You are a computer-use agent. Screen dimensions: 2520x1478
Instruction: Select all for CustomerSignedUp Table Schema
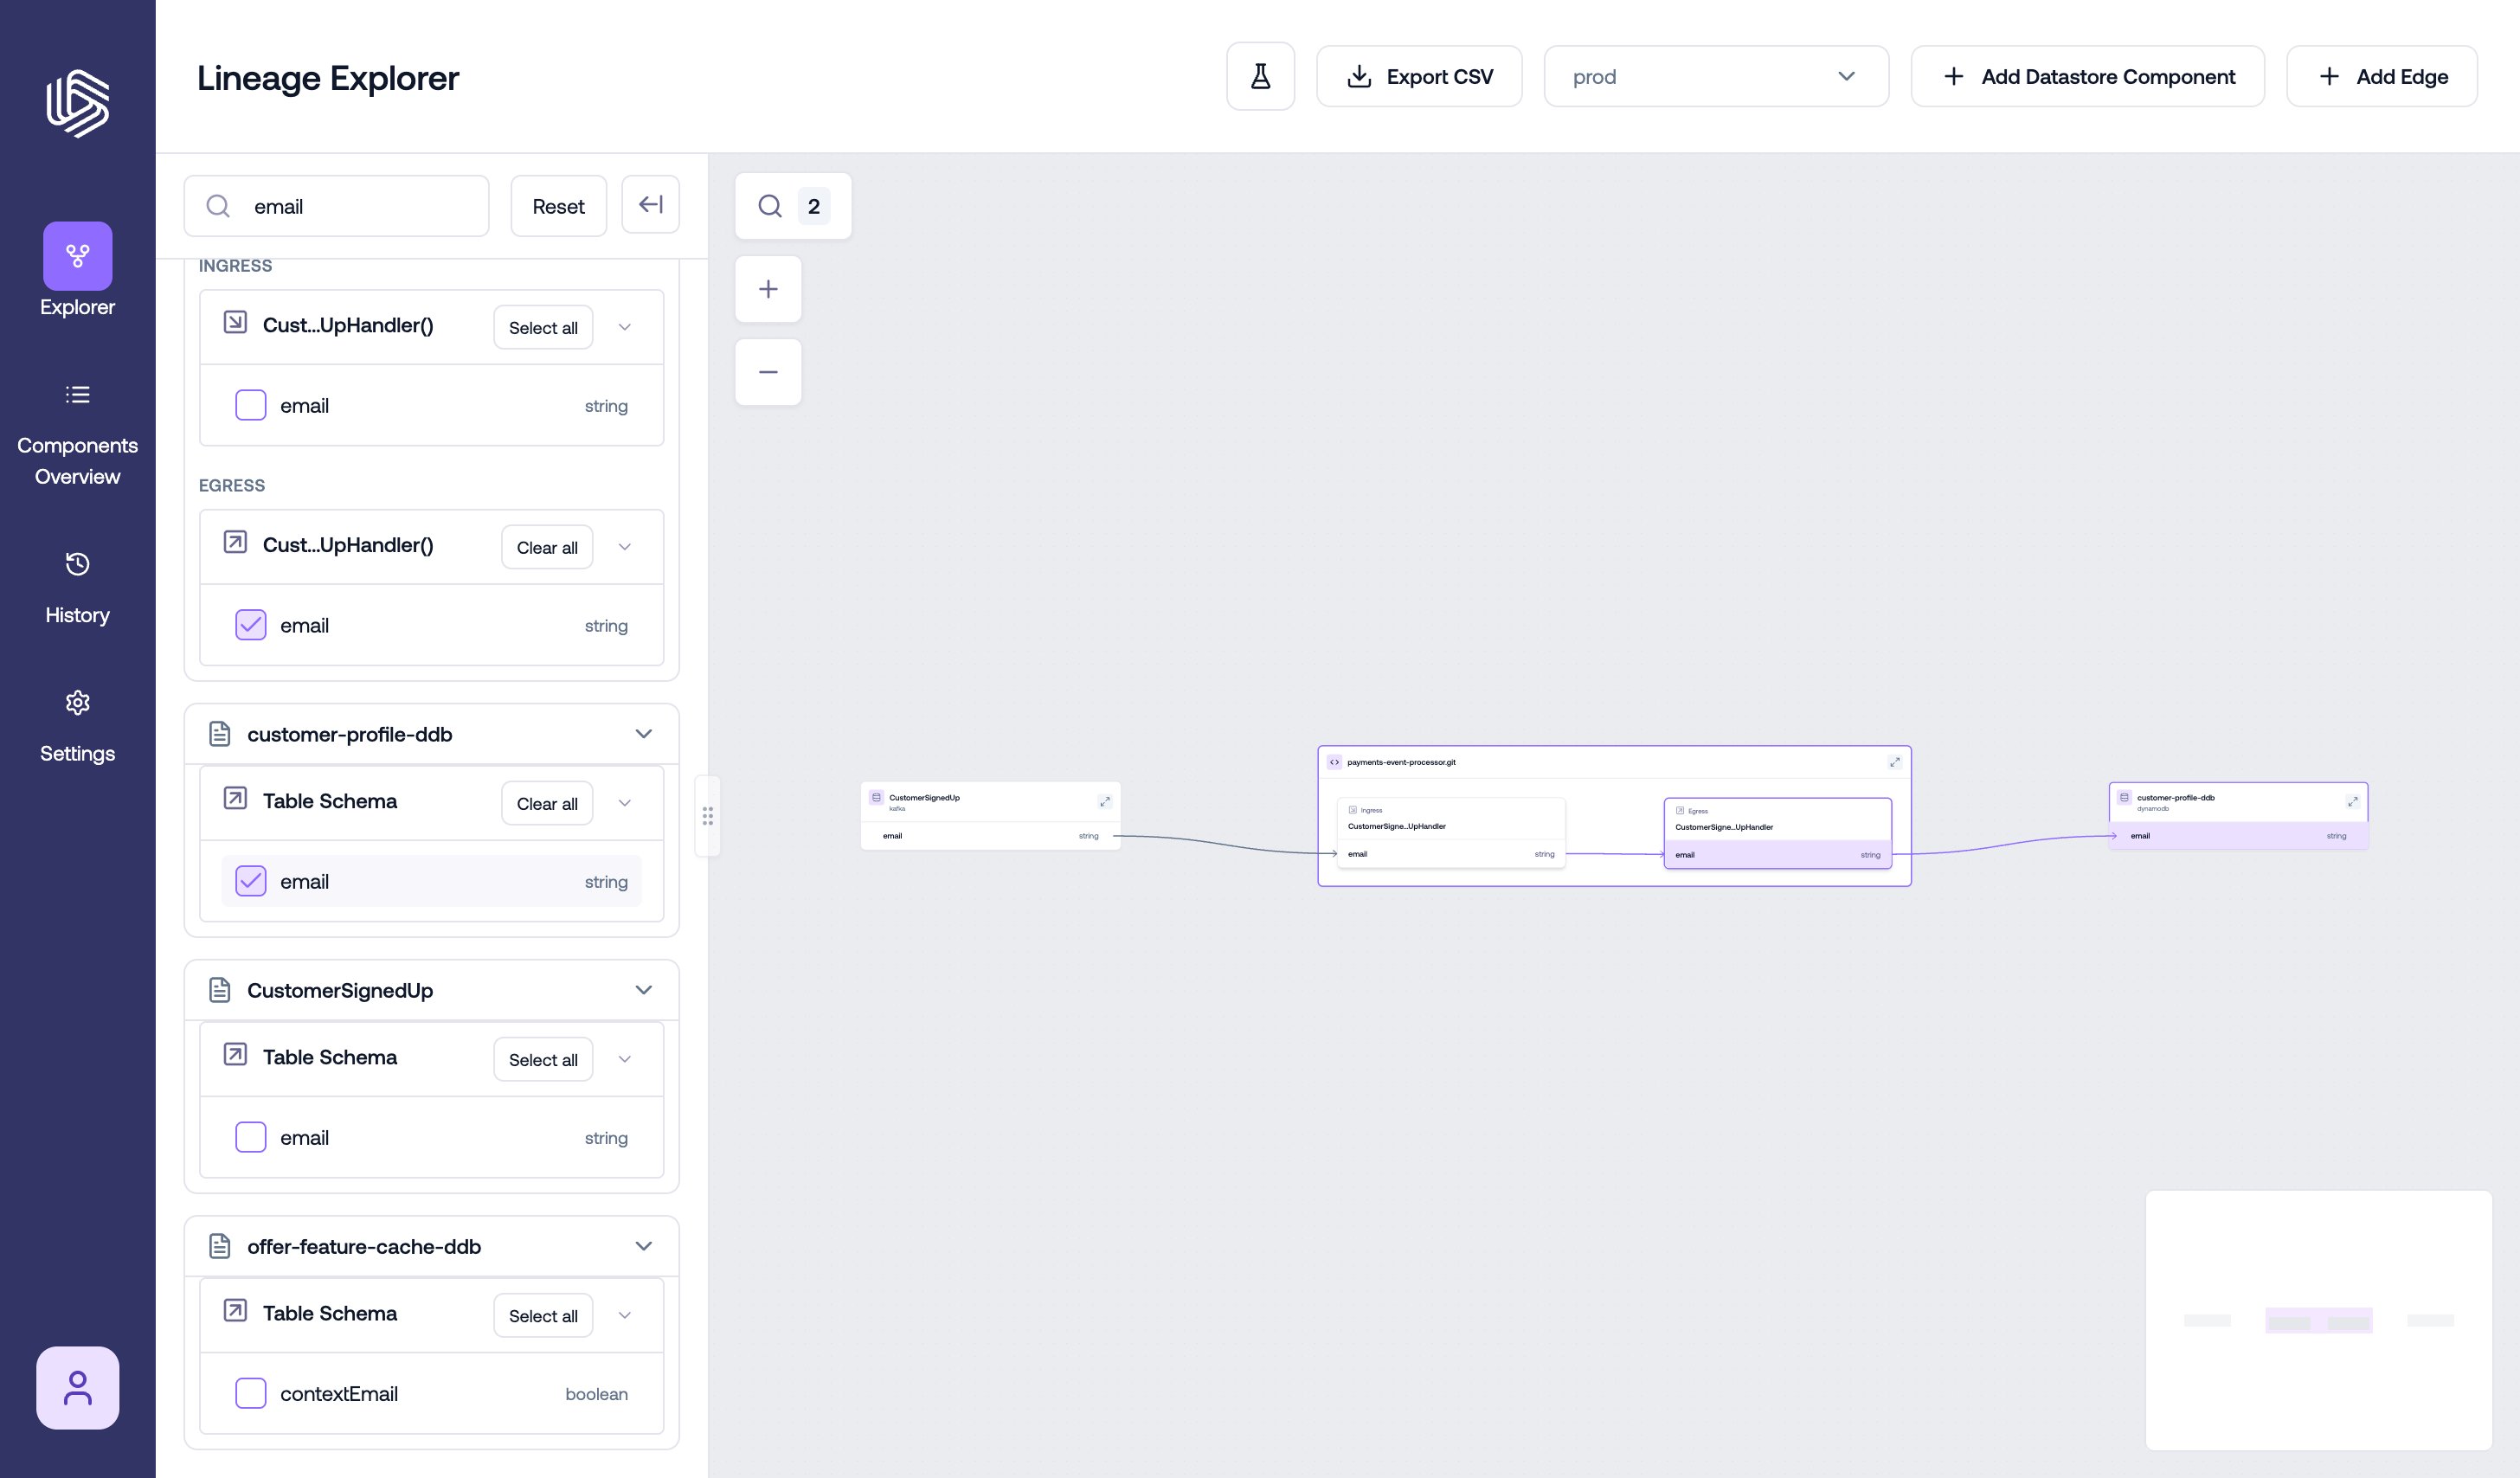[543, 1059]
